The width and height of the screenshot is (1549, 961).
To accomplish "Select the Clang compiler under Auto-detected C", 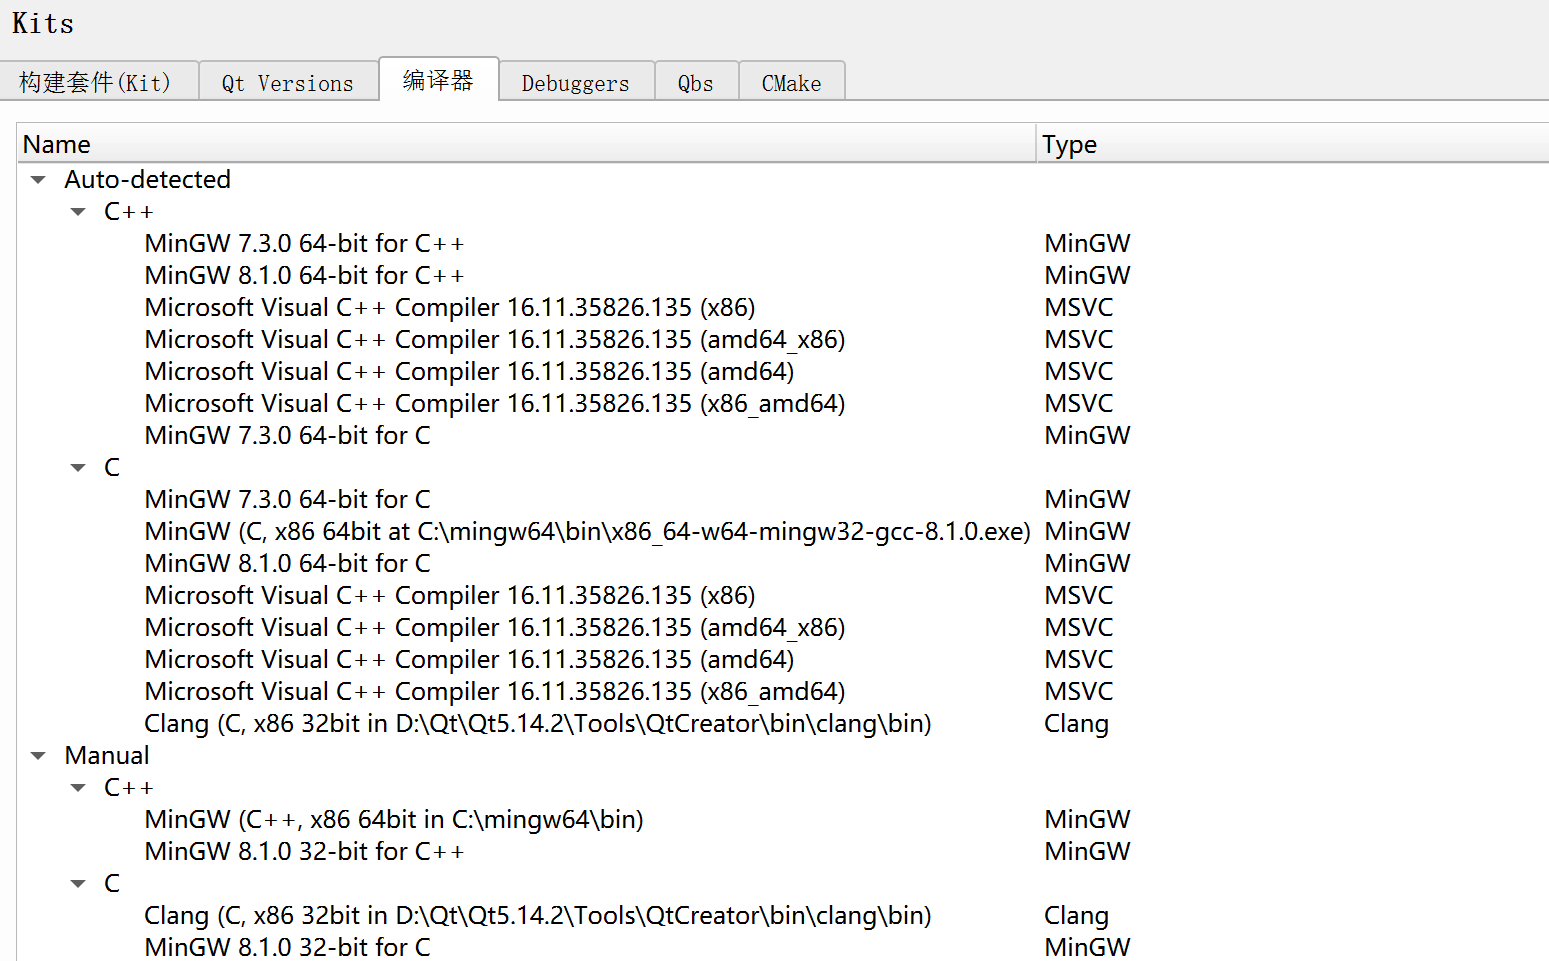I will [x=538, y=723].
